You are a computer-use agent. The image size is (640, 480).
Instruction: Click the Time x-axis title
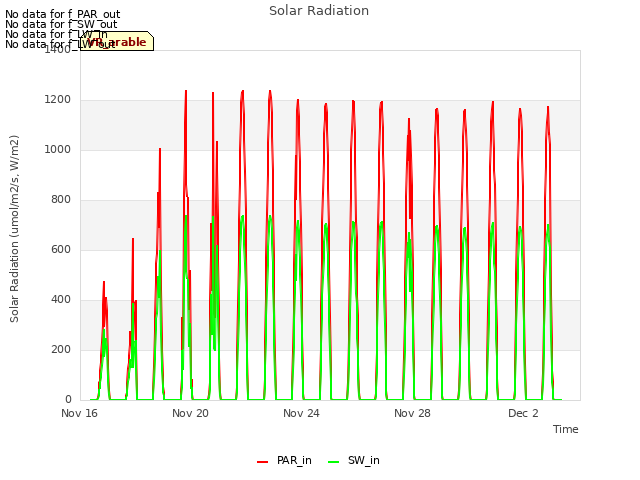click(x=565, y=429)
